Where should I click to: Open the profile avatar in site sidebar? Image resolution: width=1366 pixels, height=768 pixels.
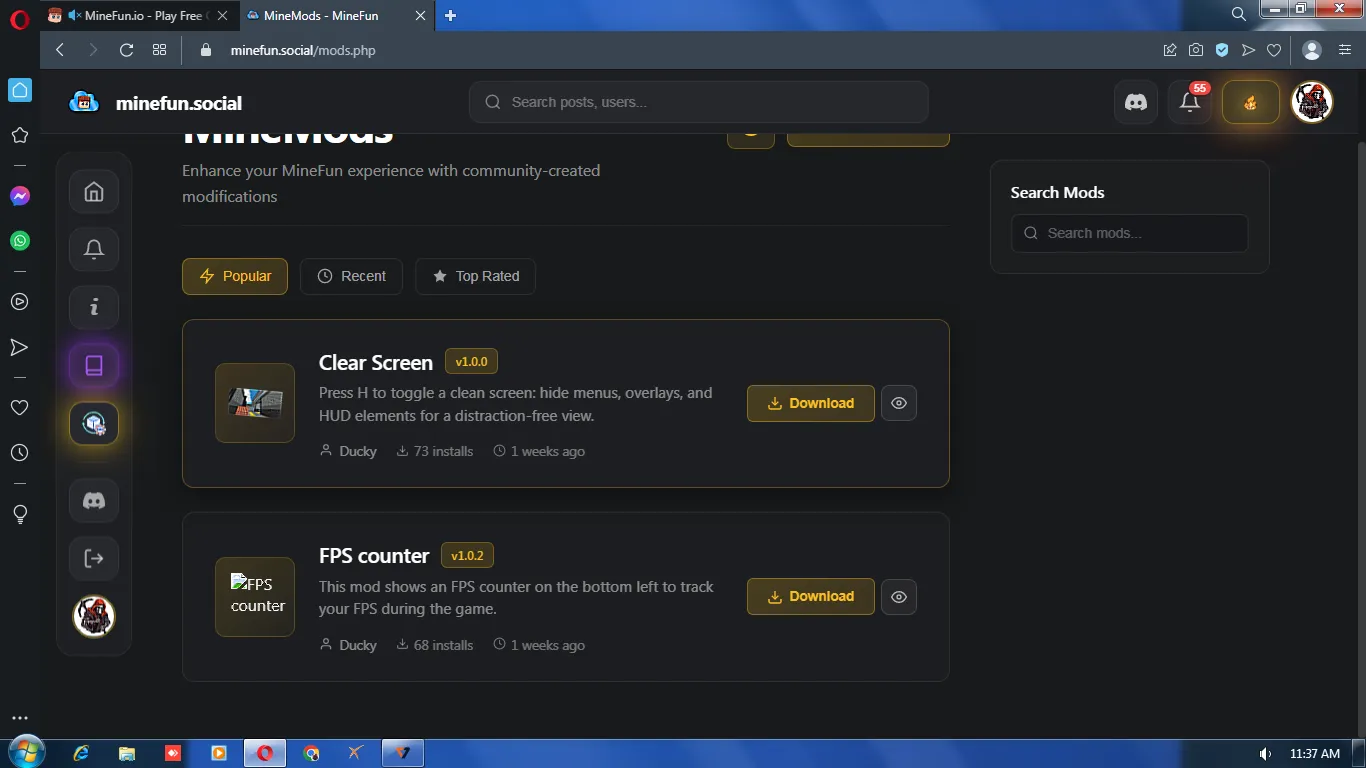94,616
